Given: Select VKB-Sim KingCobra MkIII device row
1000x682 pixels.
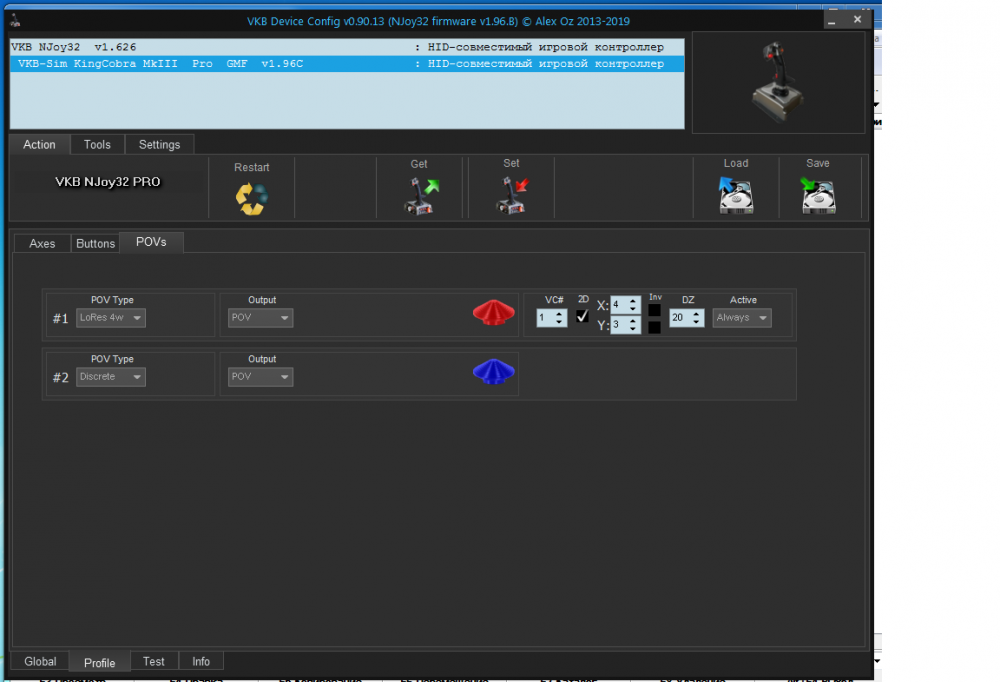Looking at the screenshot, I should [347, 64].
